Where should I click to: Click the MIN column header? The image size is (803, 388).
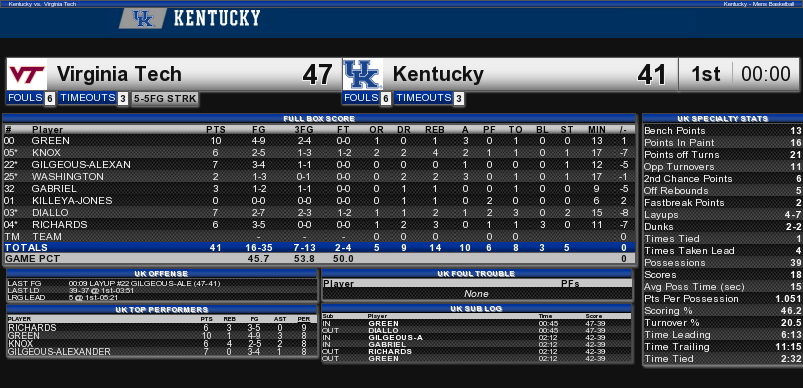pos(597,130)
